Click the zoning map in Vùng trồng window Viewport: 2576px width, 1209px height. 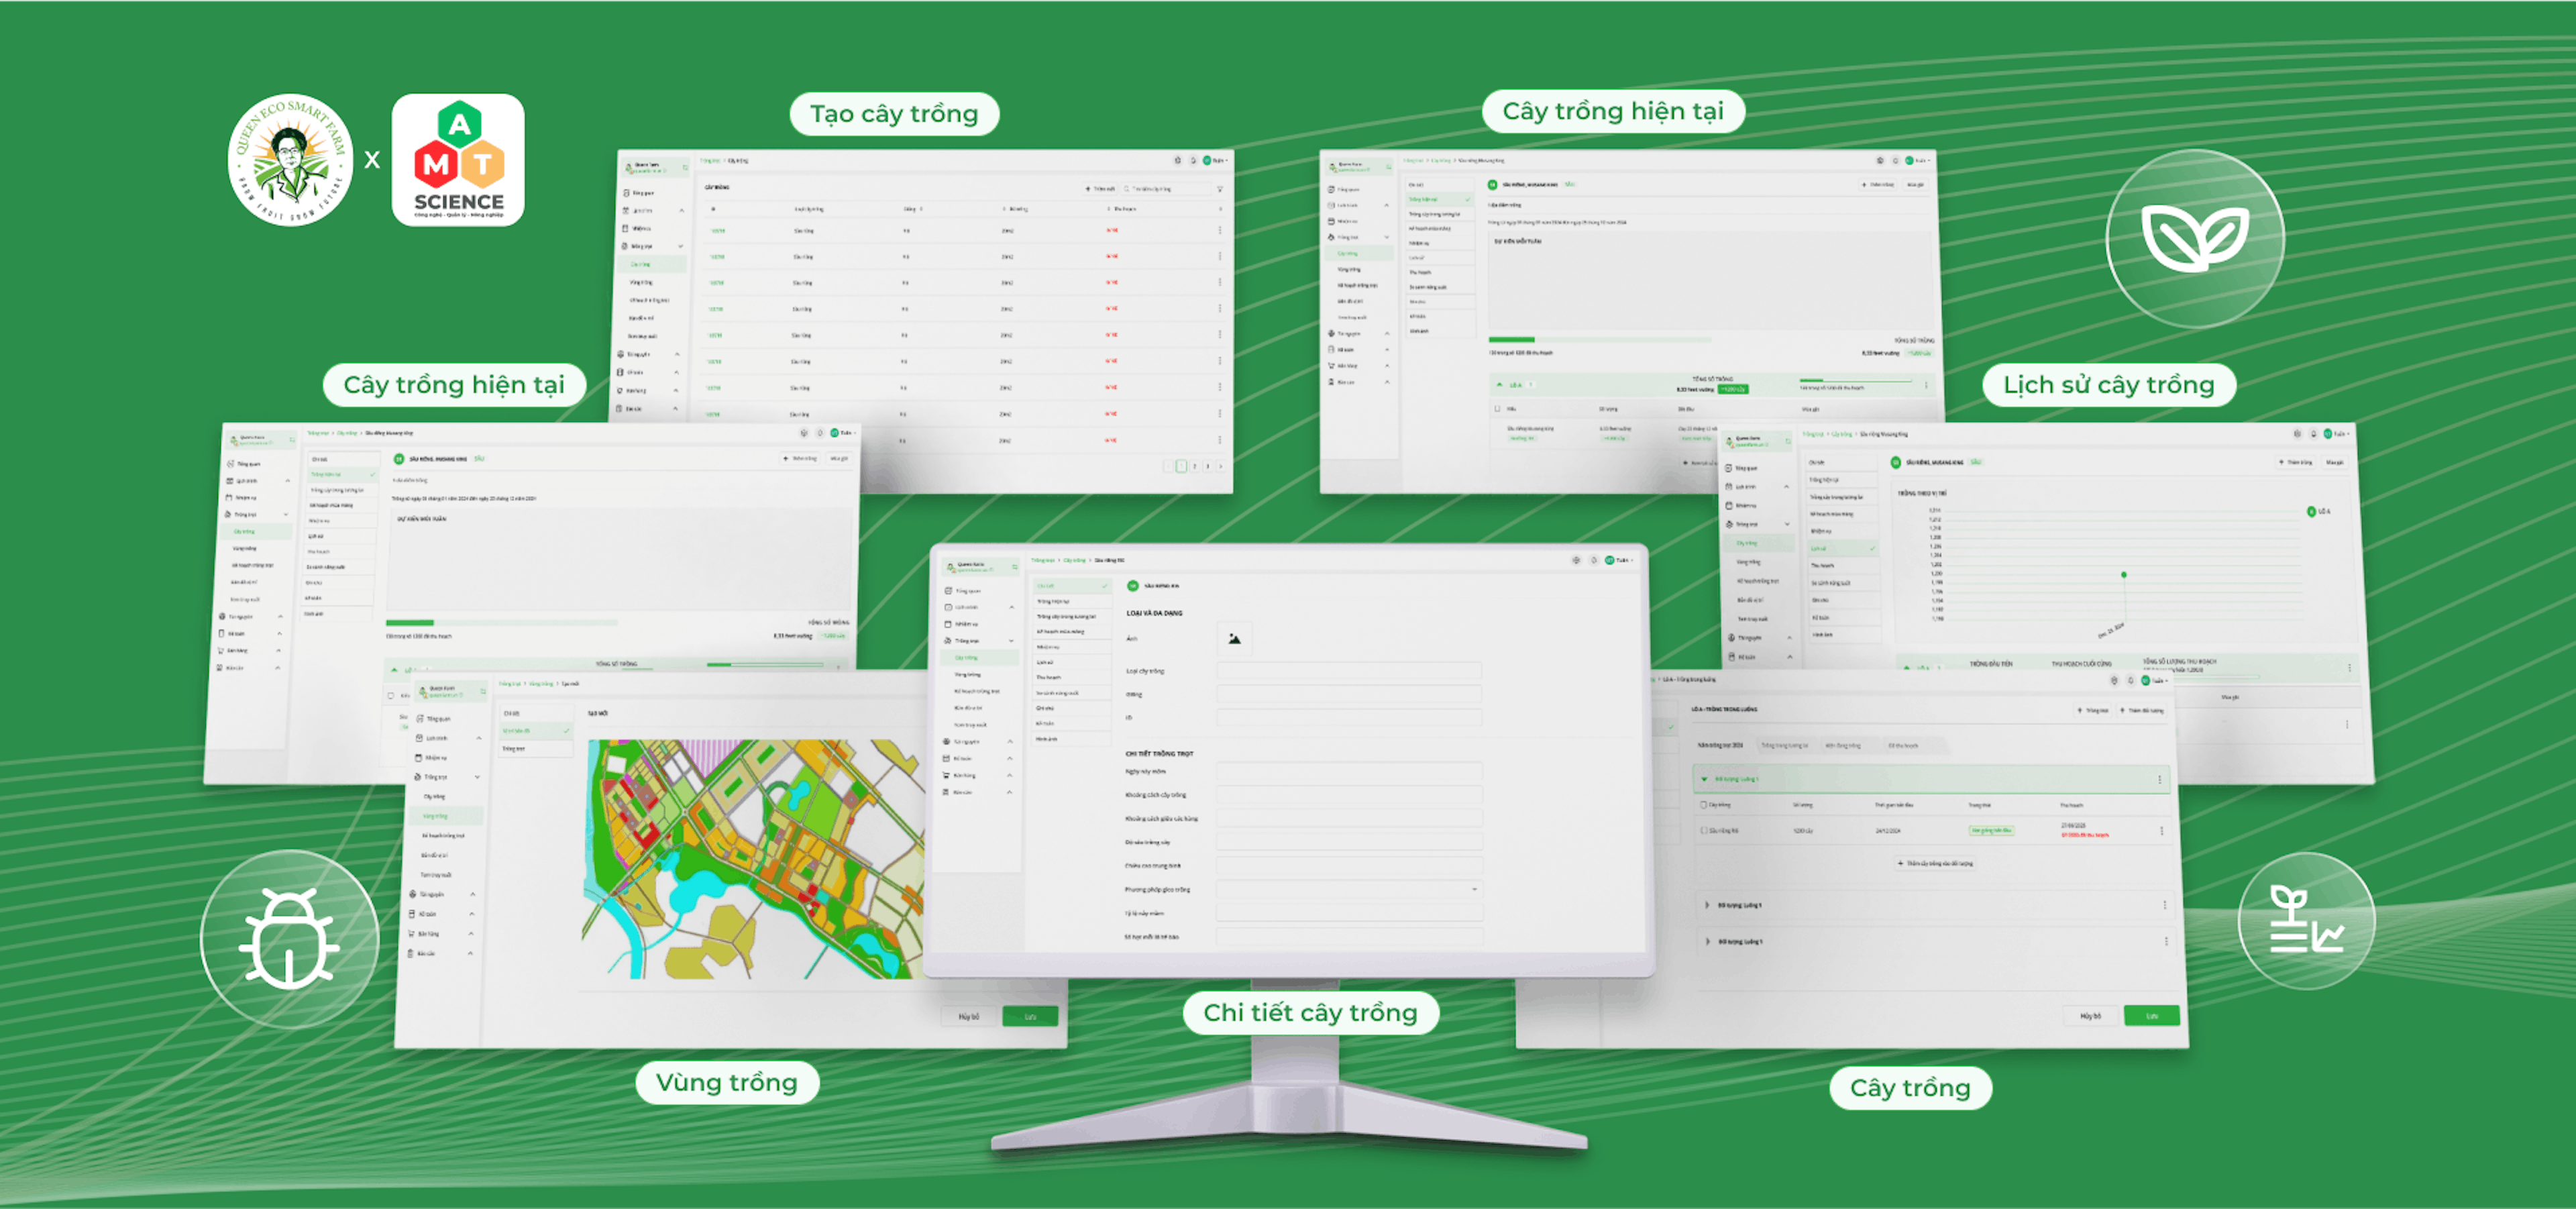tap(753, 859)
